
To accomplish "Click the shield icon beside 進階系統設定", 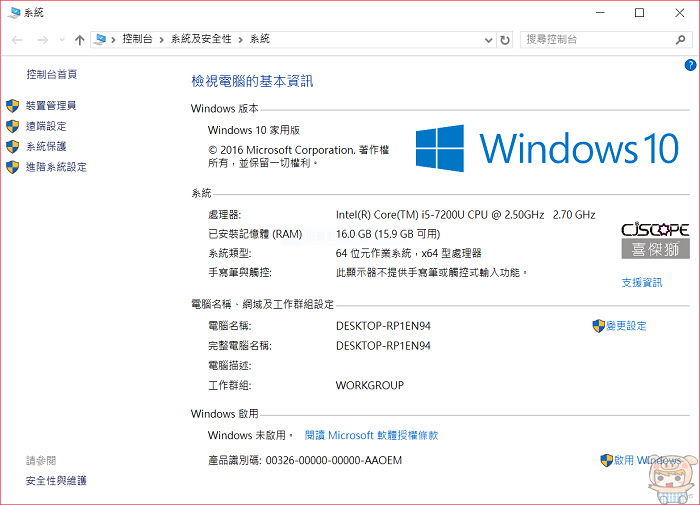I will pyautogui.click(x=12, y=167).
